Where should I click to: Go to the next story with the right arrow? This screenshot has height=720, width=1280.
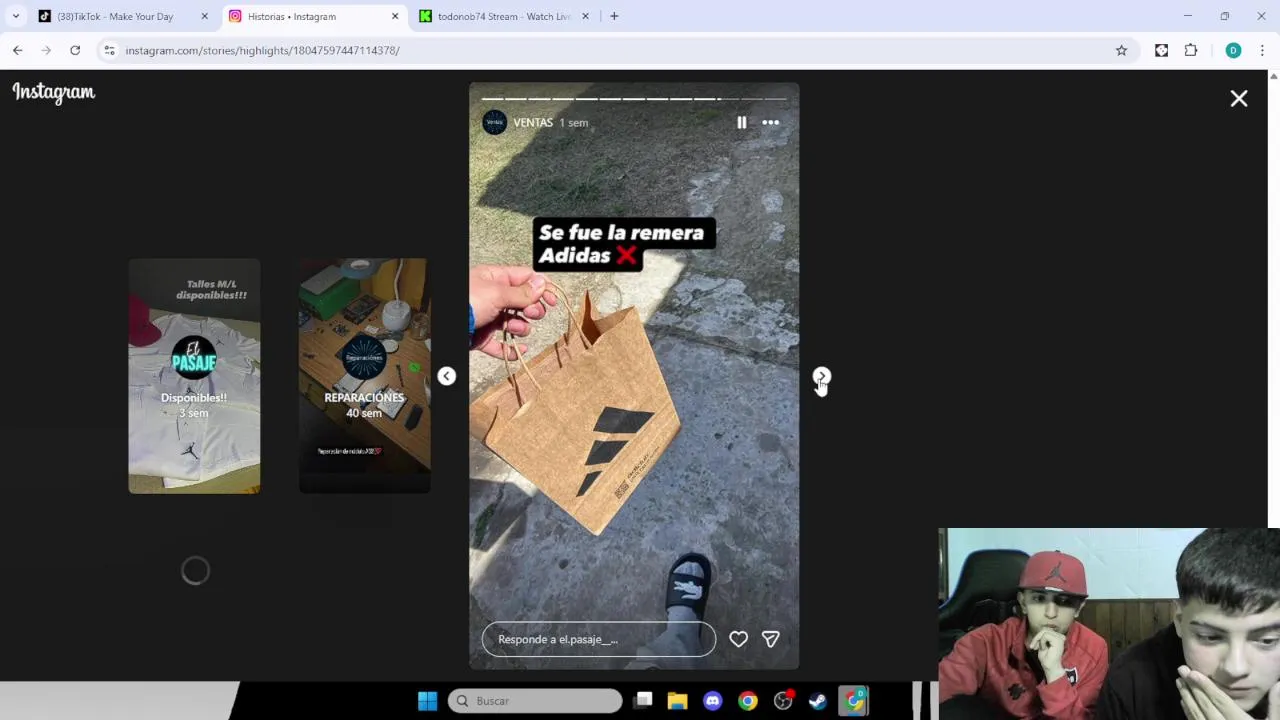pos(821,376)
